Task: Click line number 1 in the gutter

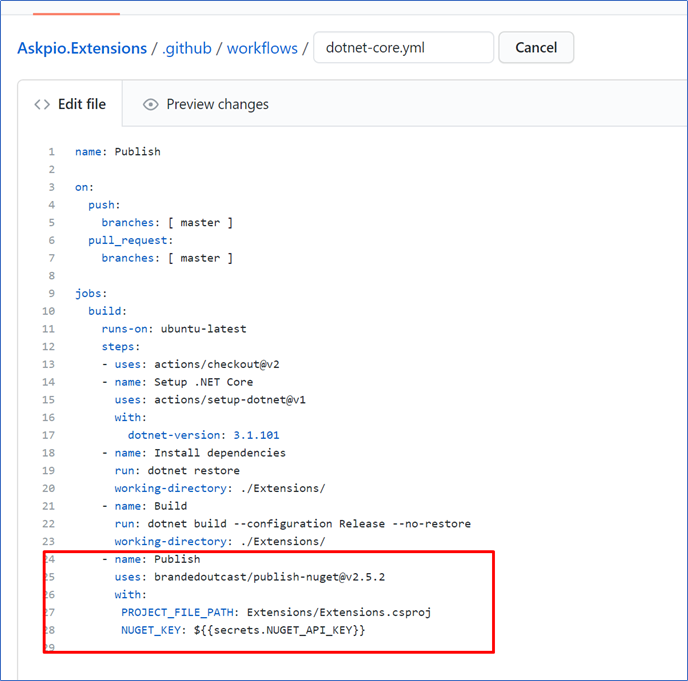Action: (x=52, y=152)
